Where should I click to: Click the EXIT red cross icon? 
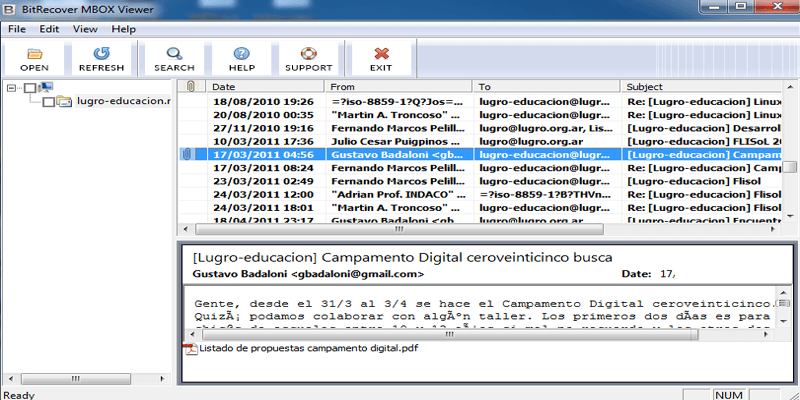coord(381,53)
